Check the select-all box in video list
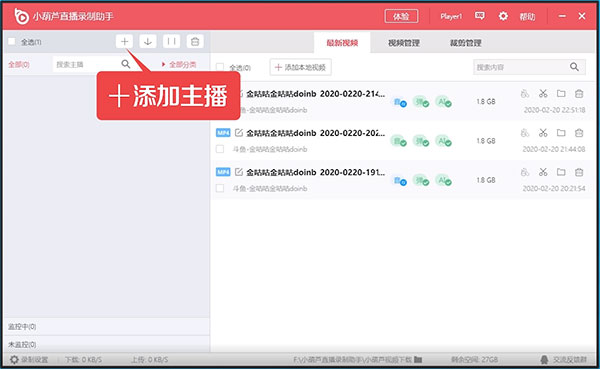Viewport: 600px width, 369px height. [220, 67]
